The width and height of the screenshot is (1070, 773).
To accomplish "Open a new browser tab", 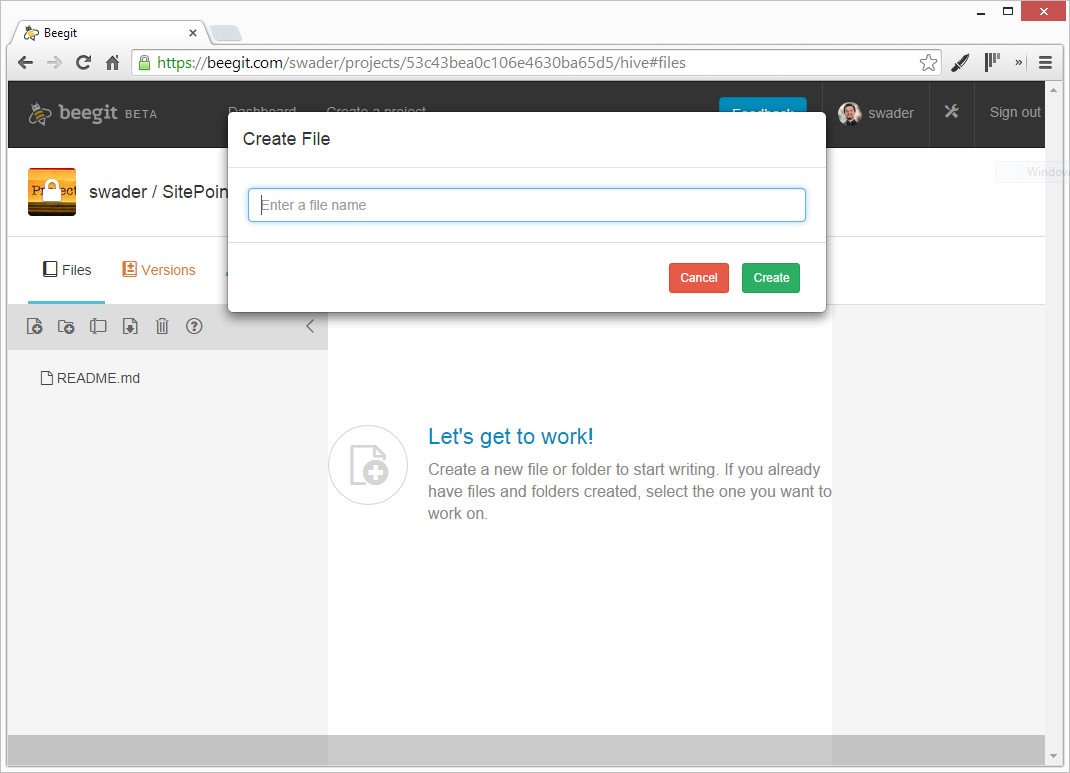I will pos(226,33).
